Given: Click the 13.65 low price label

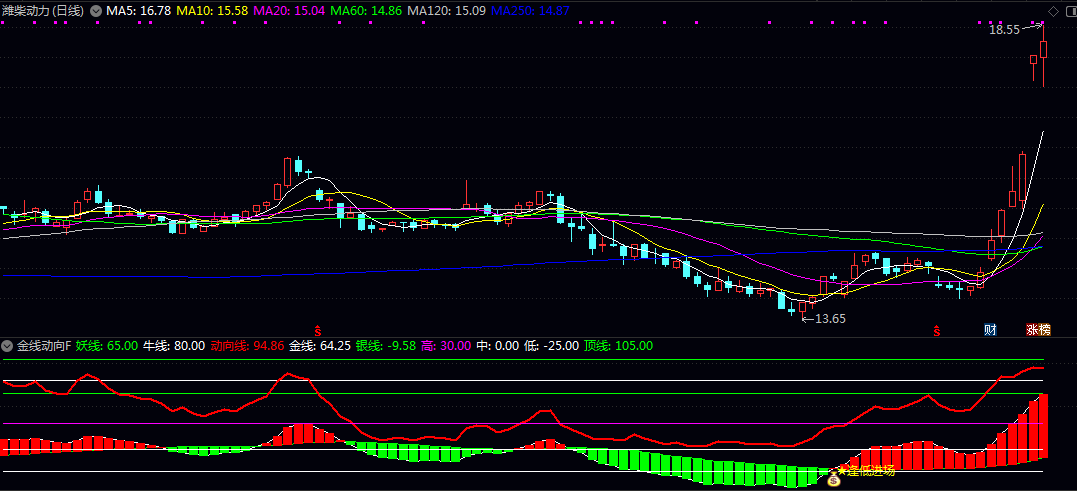Looking at the screenshot, I should [x=830, y=319].
